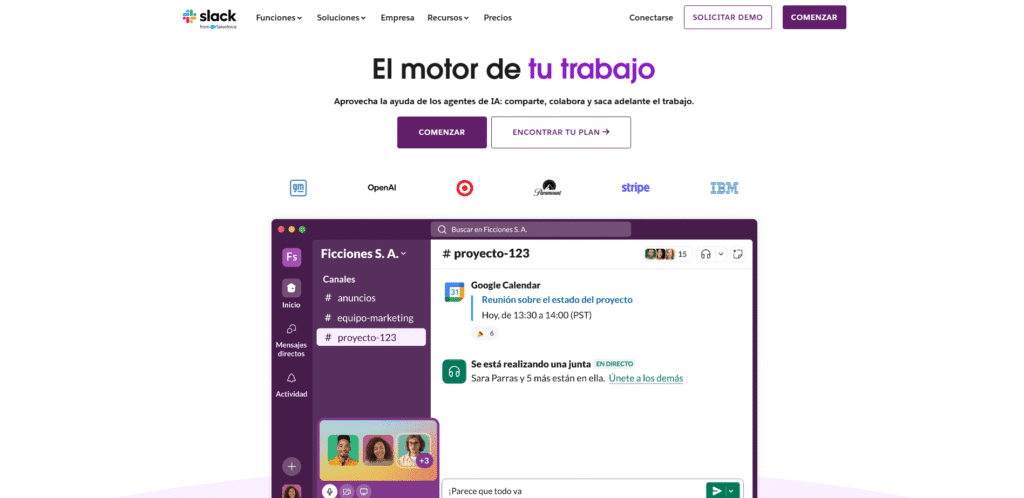Click the Google Calendar app icon
The width and height of the screenshot is (1024, 498).
(x=454, y=292)
